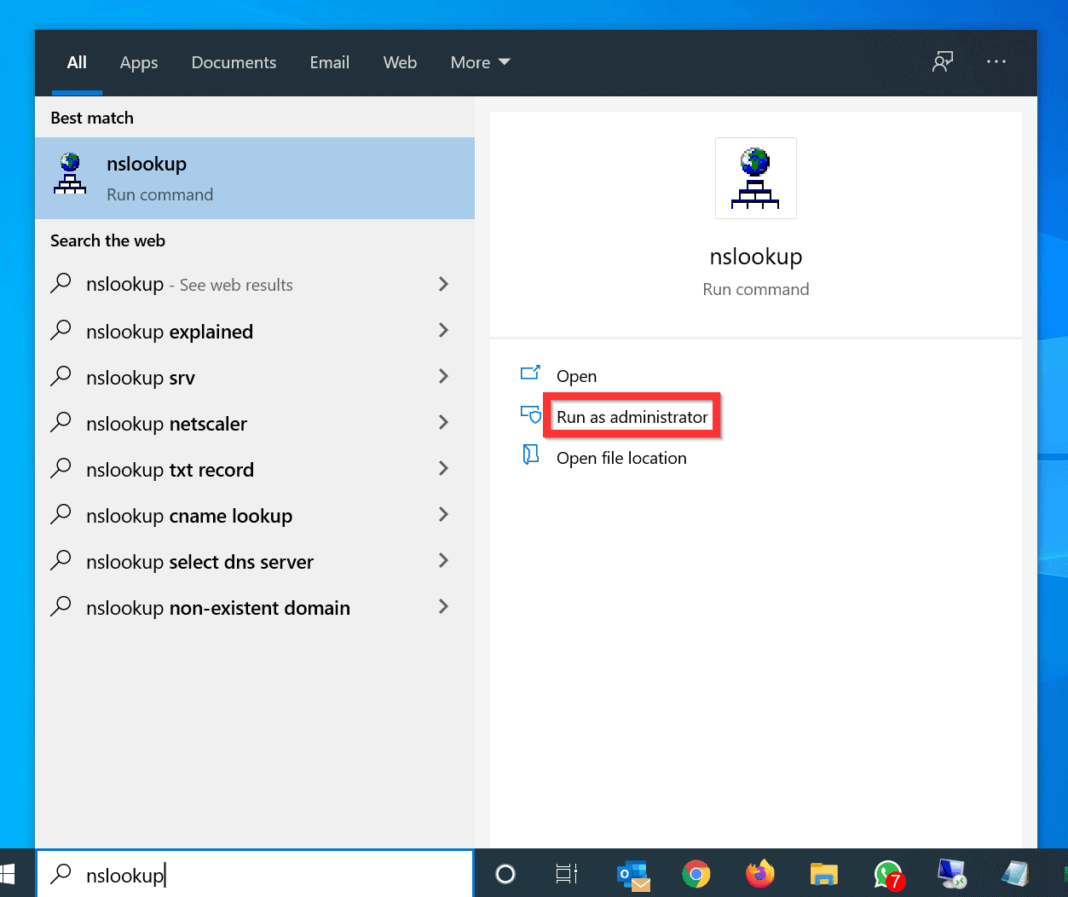Open the ellipsis options icon at top right
The image size is (1068, 897).
pos(996,61)
